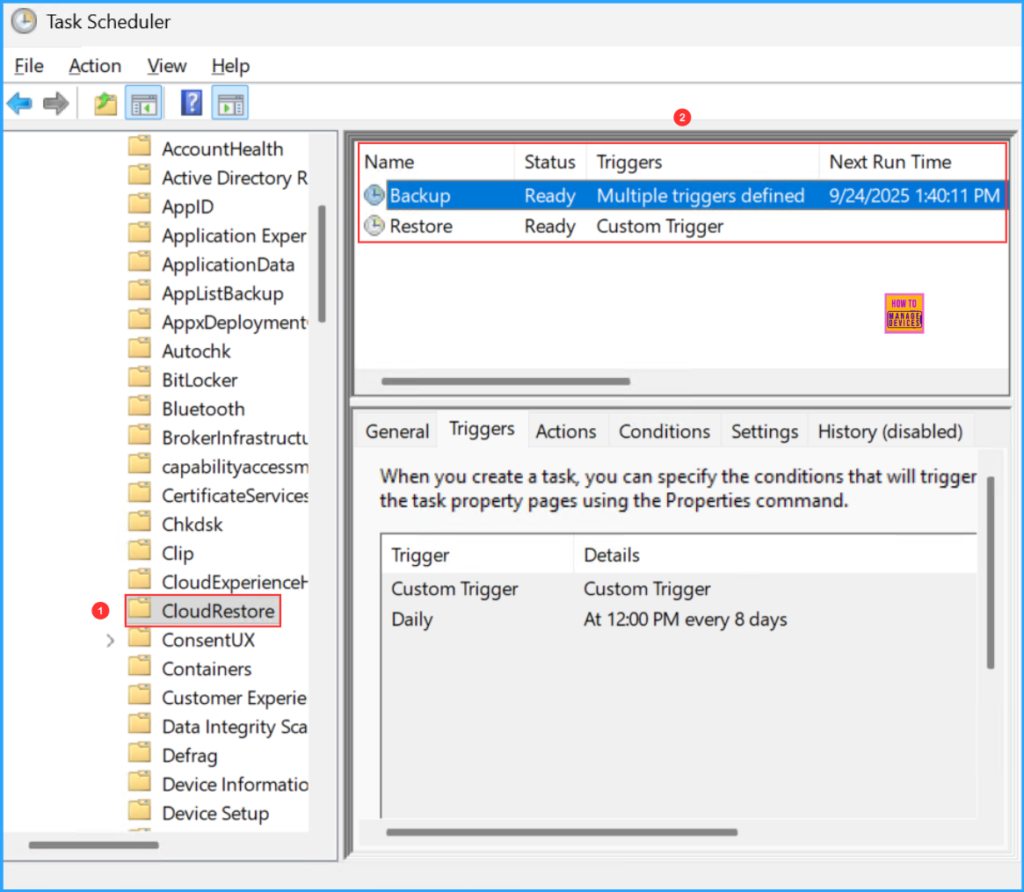Click the Back arrow toolbar icon
This screenshot has width=1024, height=892.
click(20, 103)
